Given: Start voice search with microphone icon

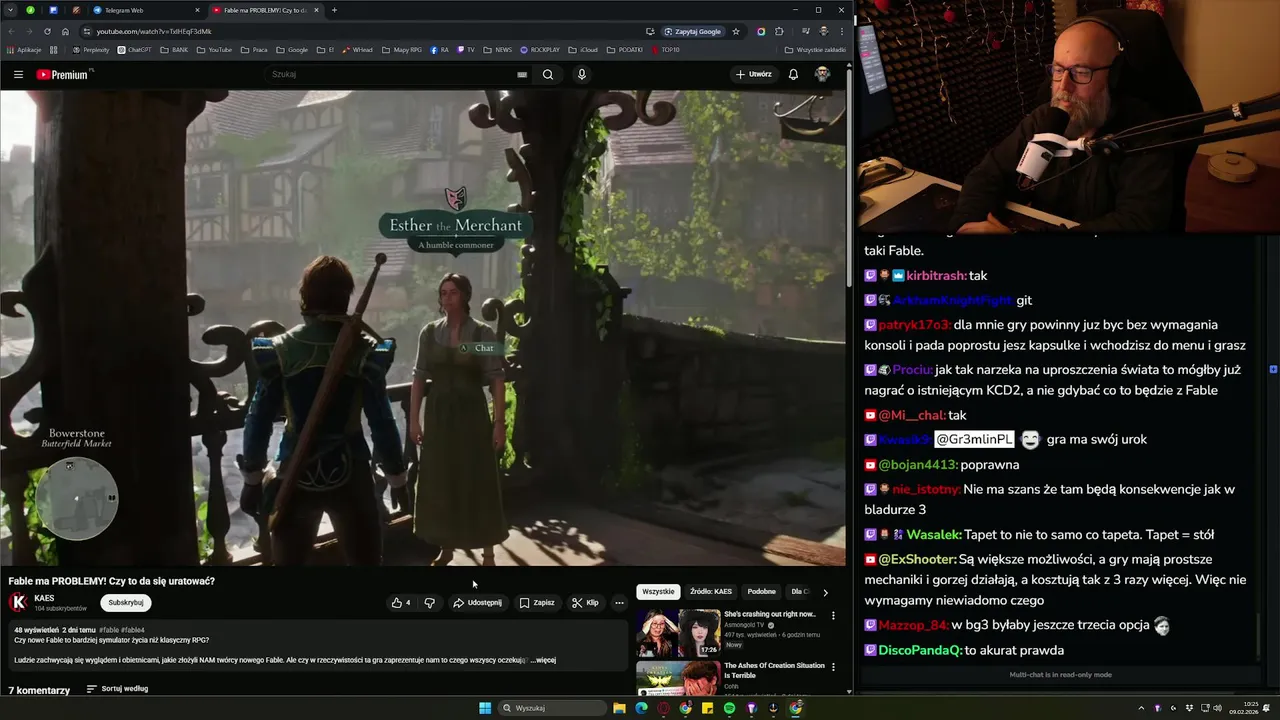Looking at the screenshot, I should tap(581, 74).
